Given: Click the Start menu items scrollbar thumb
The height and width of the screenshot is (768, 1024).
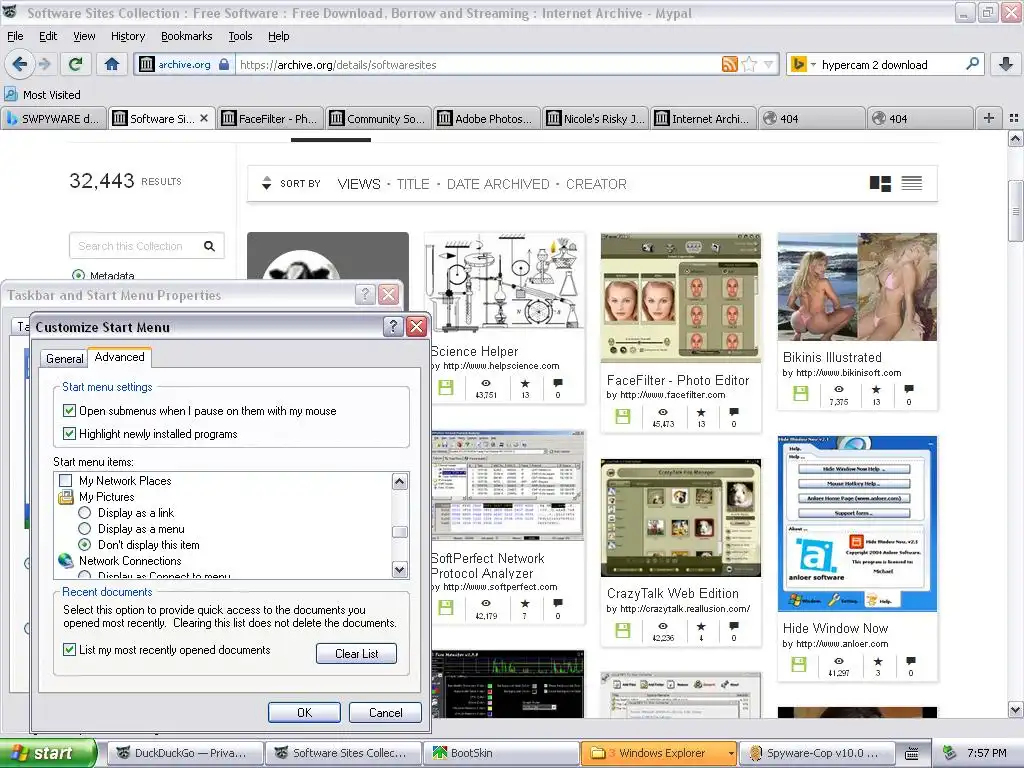Looking at the screenshot, I should tap(400, 532).
